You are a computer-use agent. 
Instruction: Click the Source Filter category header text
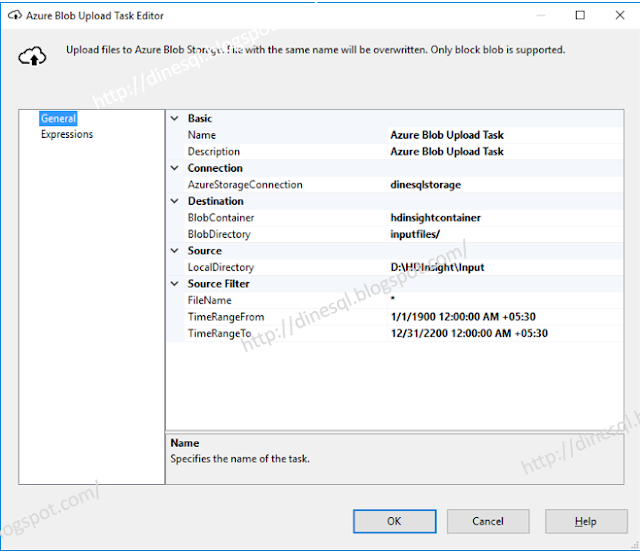(x=218, y=284)
